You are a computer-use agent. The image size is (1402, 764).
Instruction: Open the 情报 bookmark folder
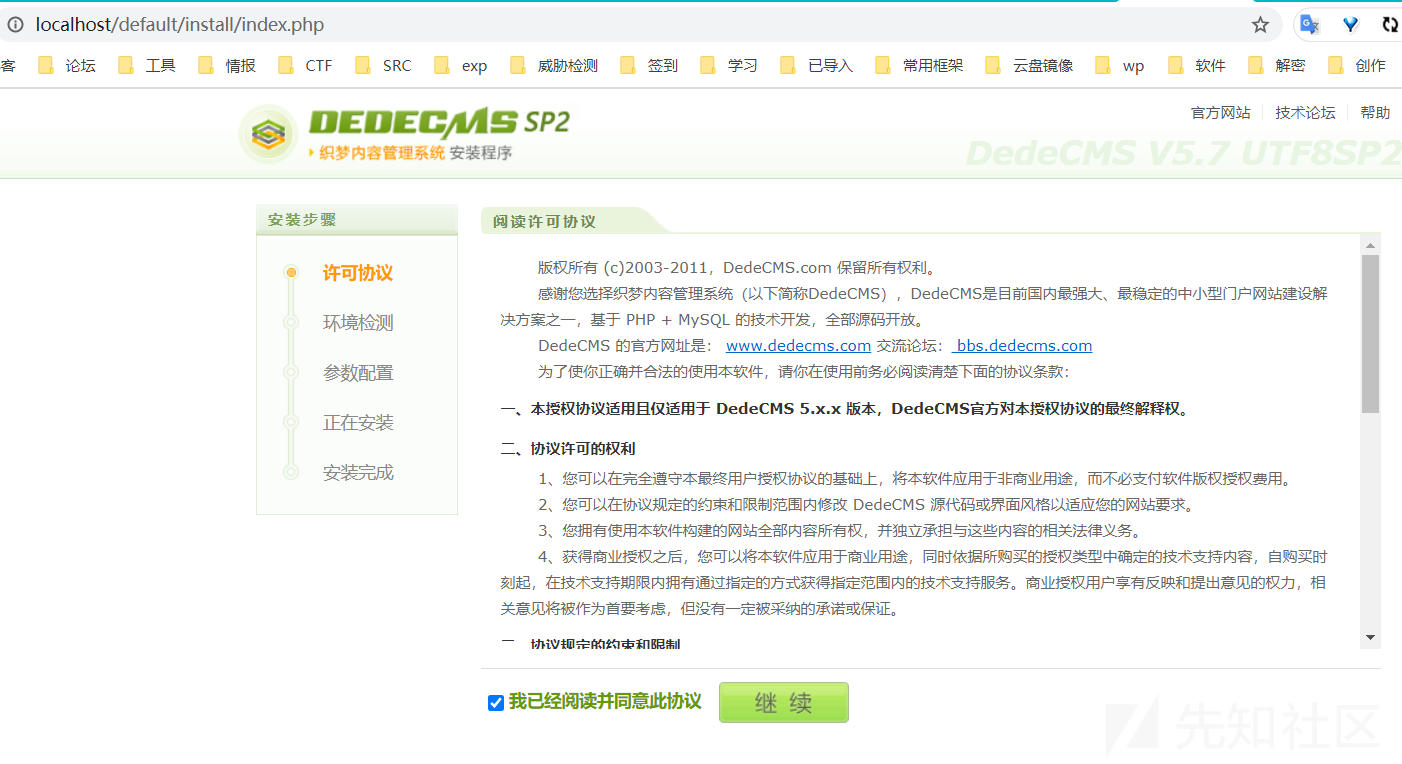click(227, 65)
